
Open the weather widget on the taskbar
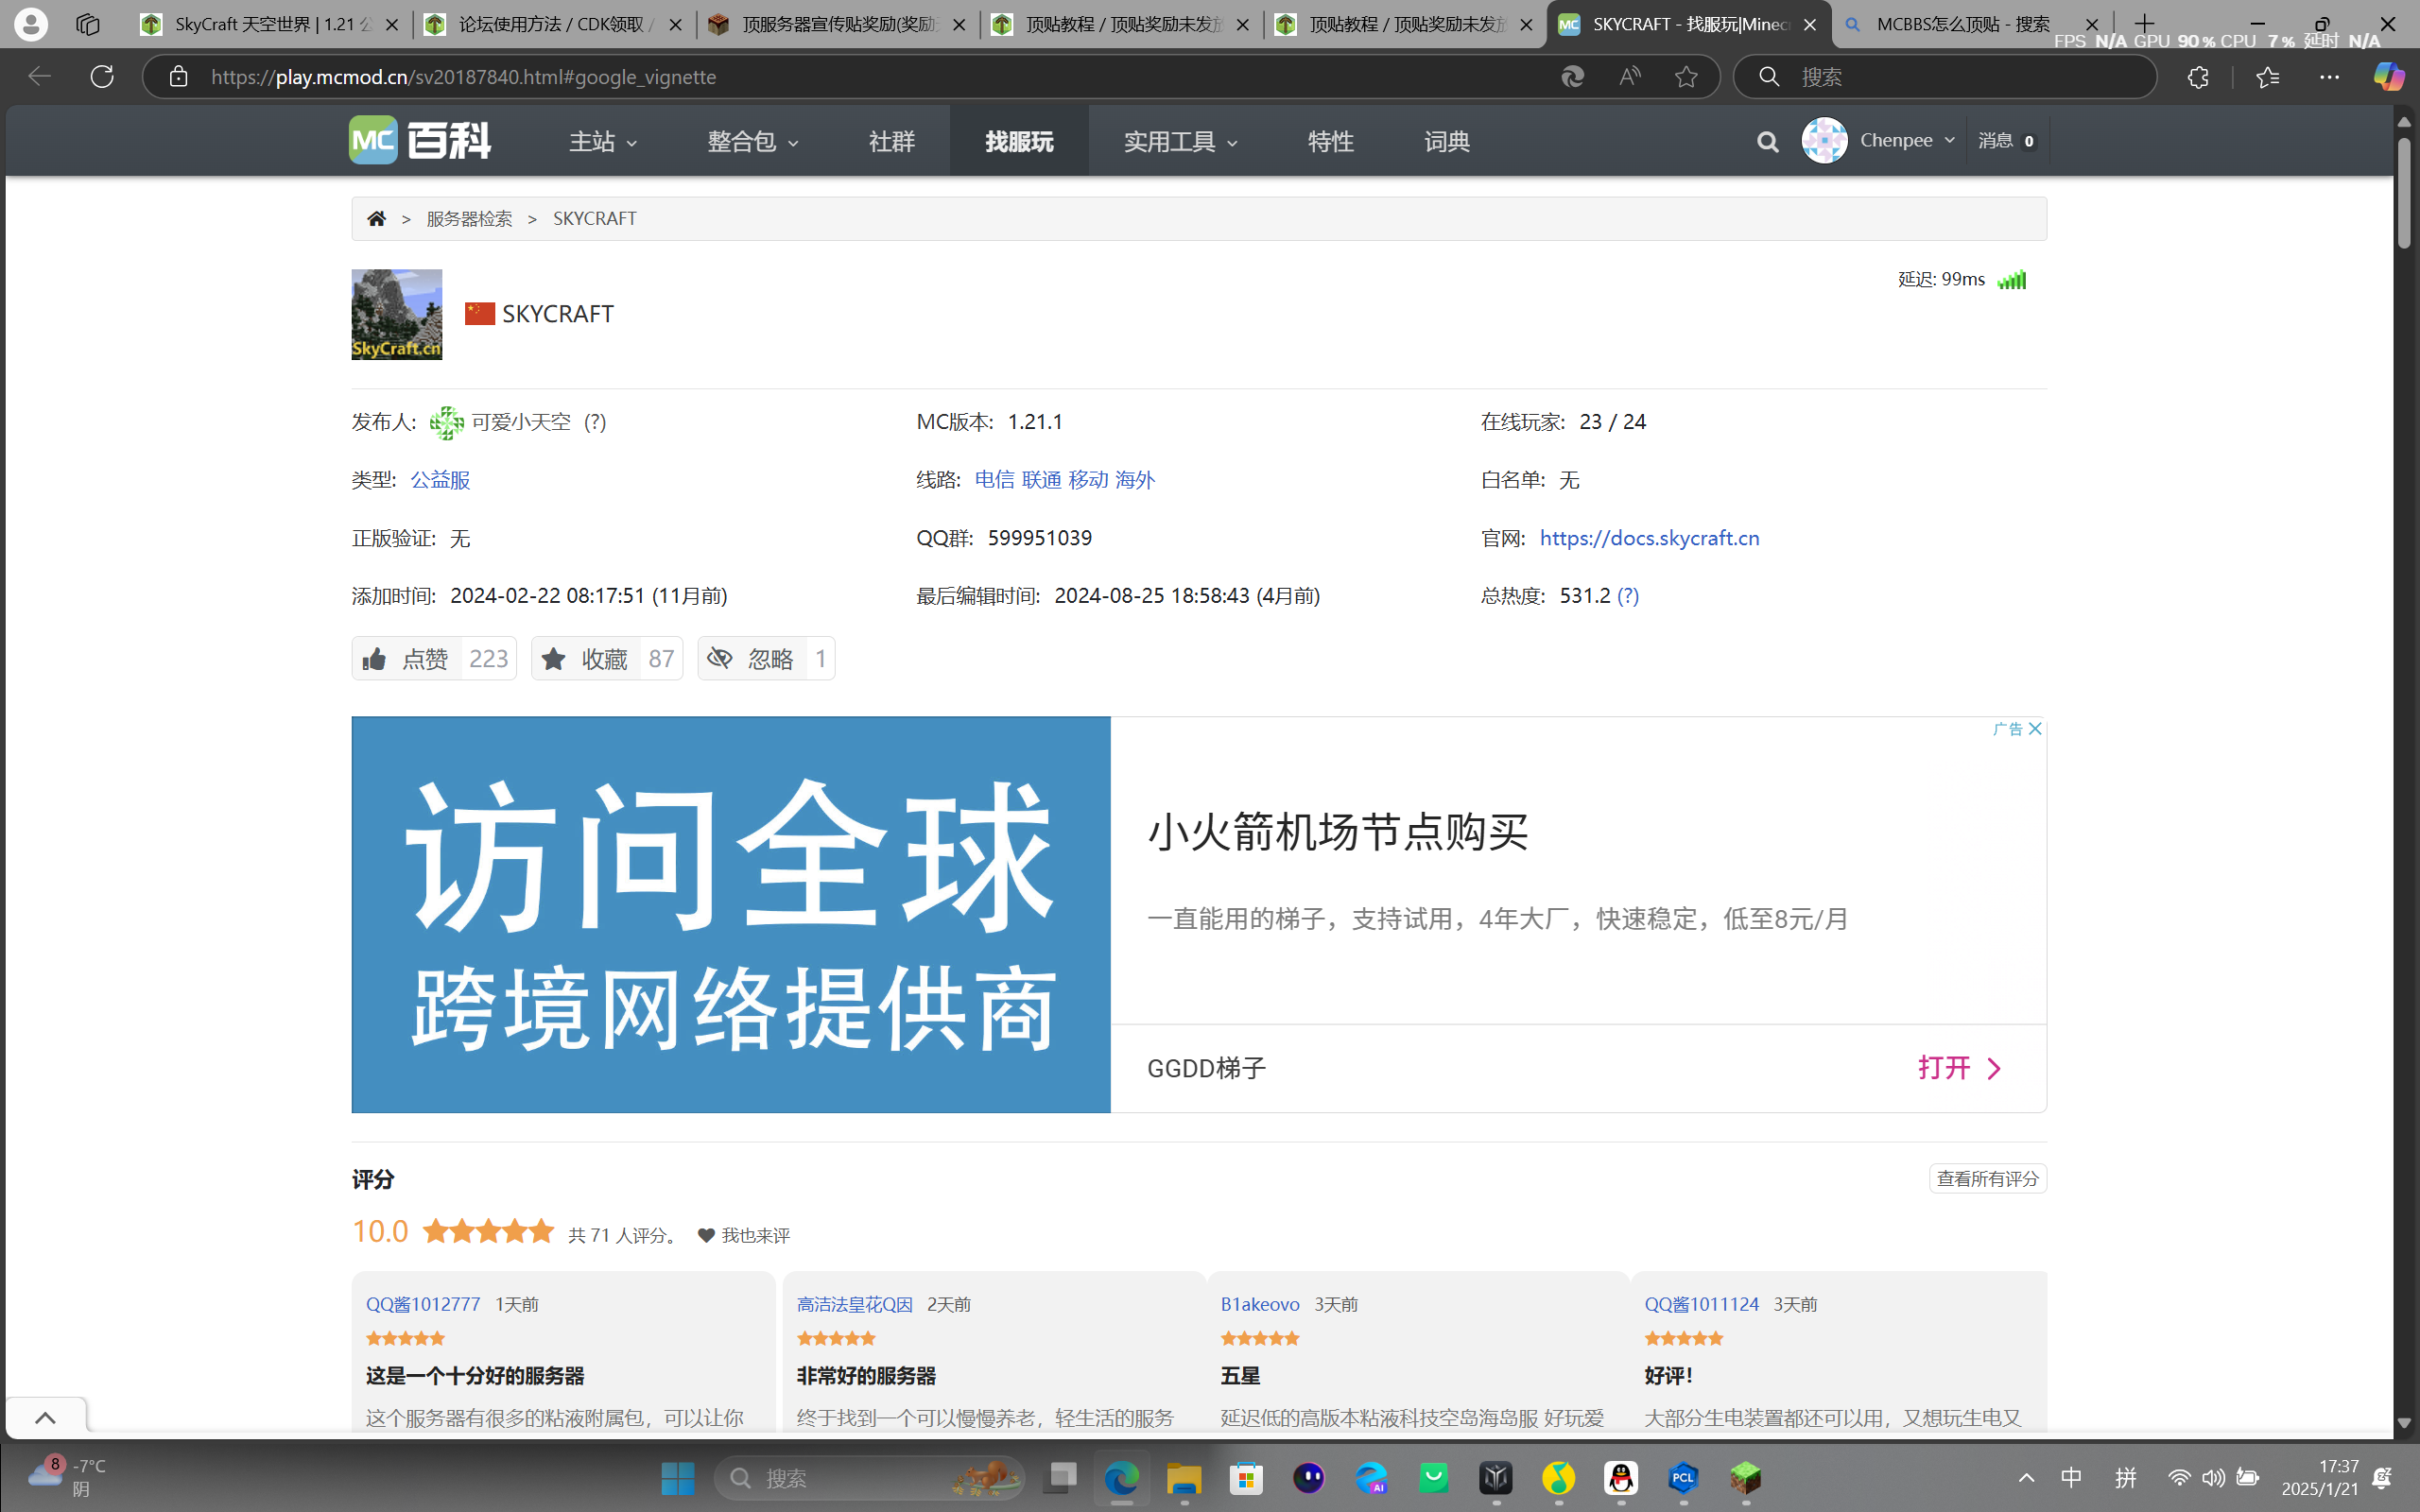[66, 1477]
